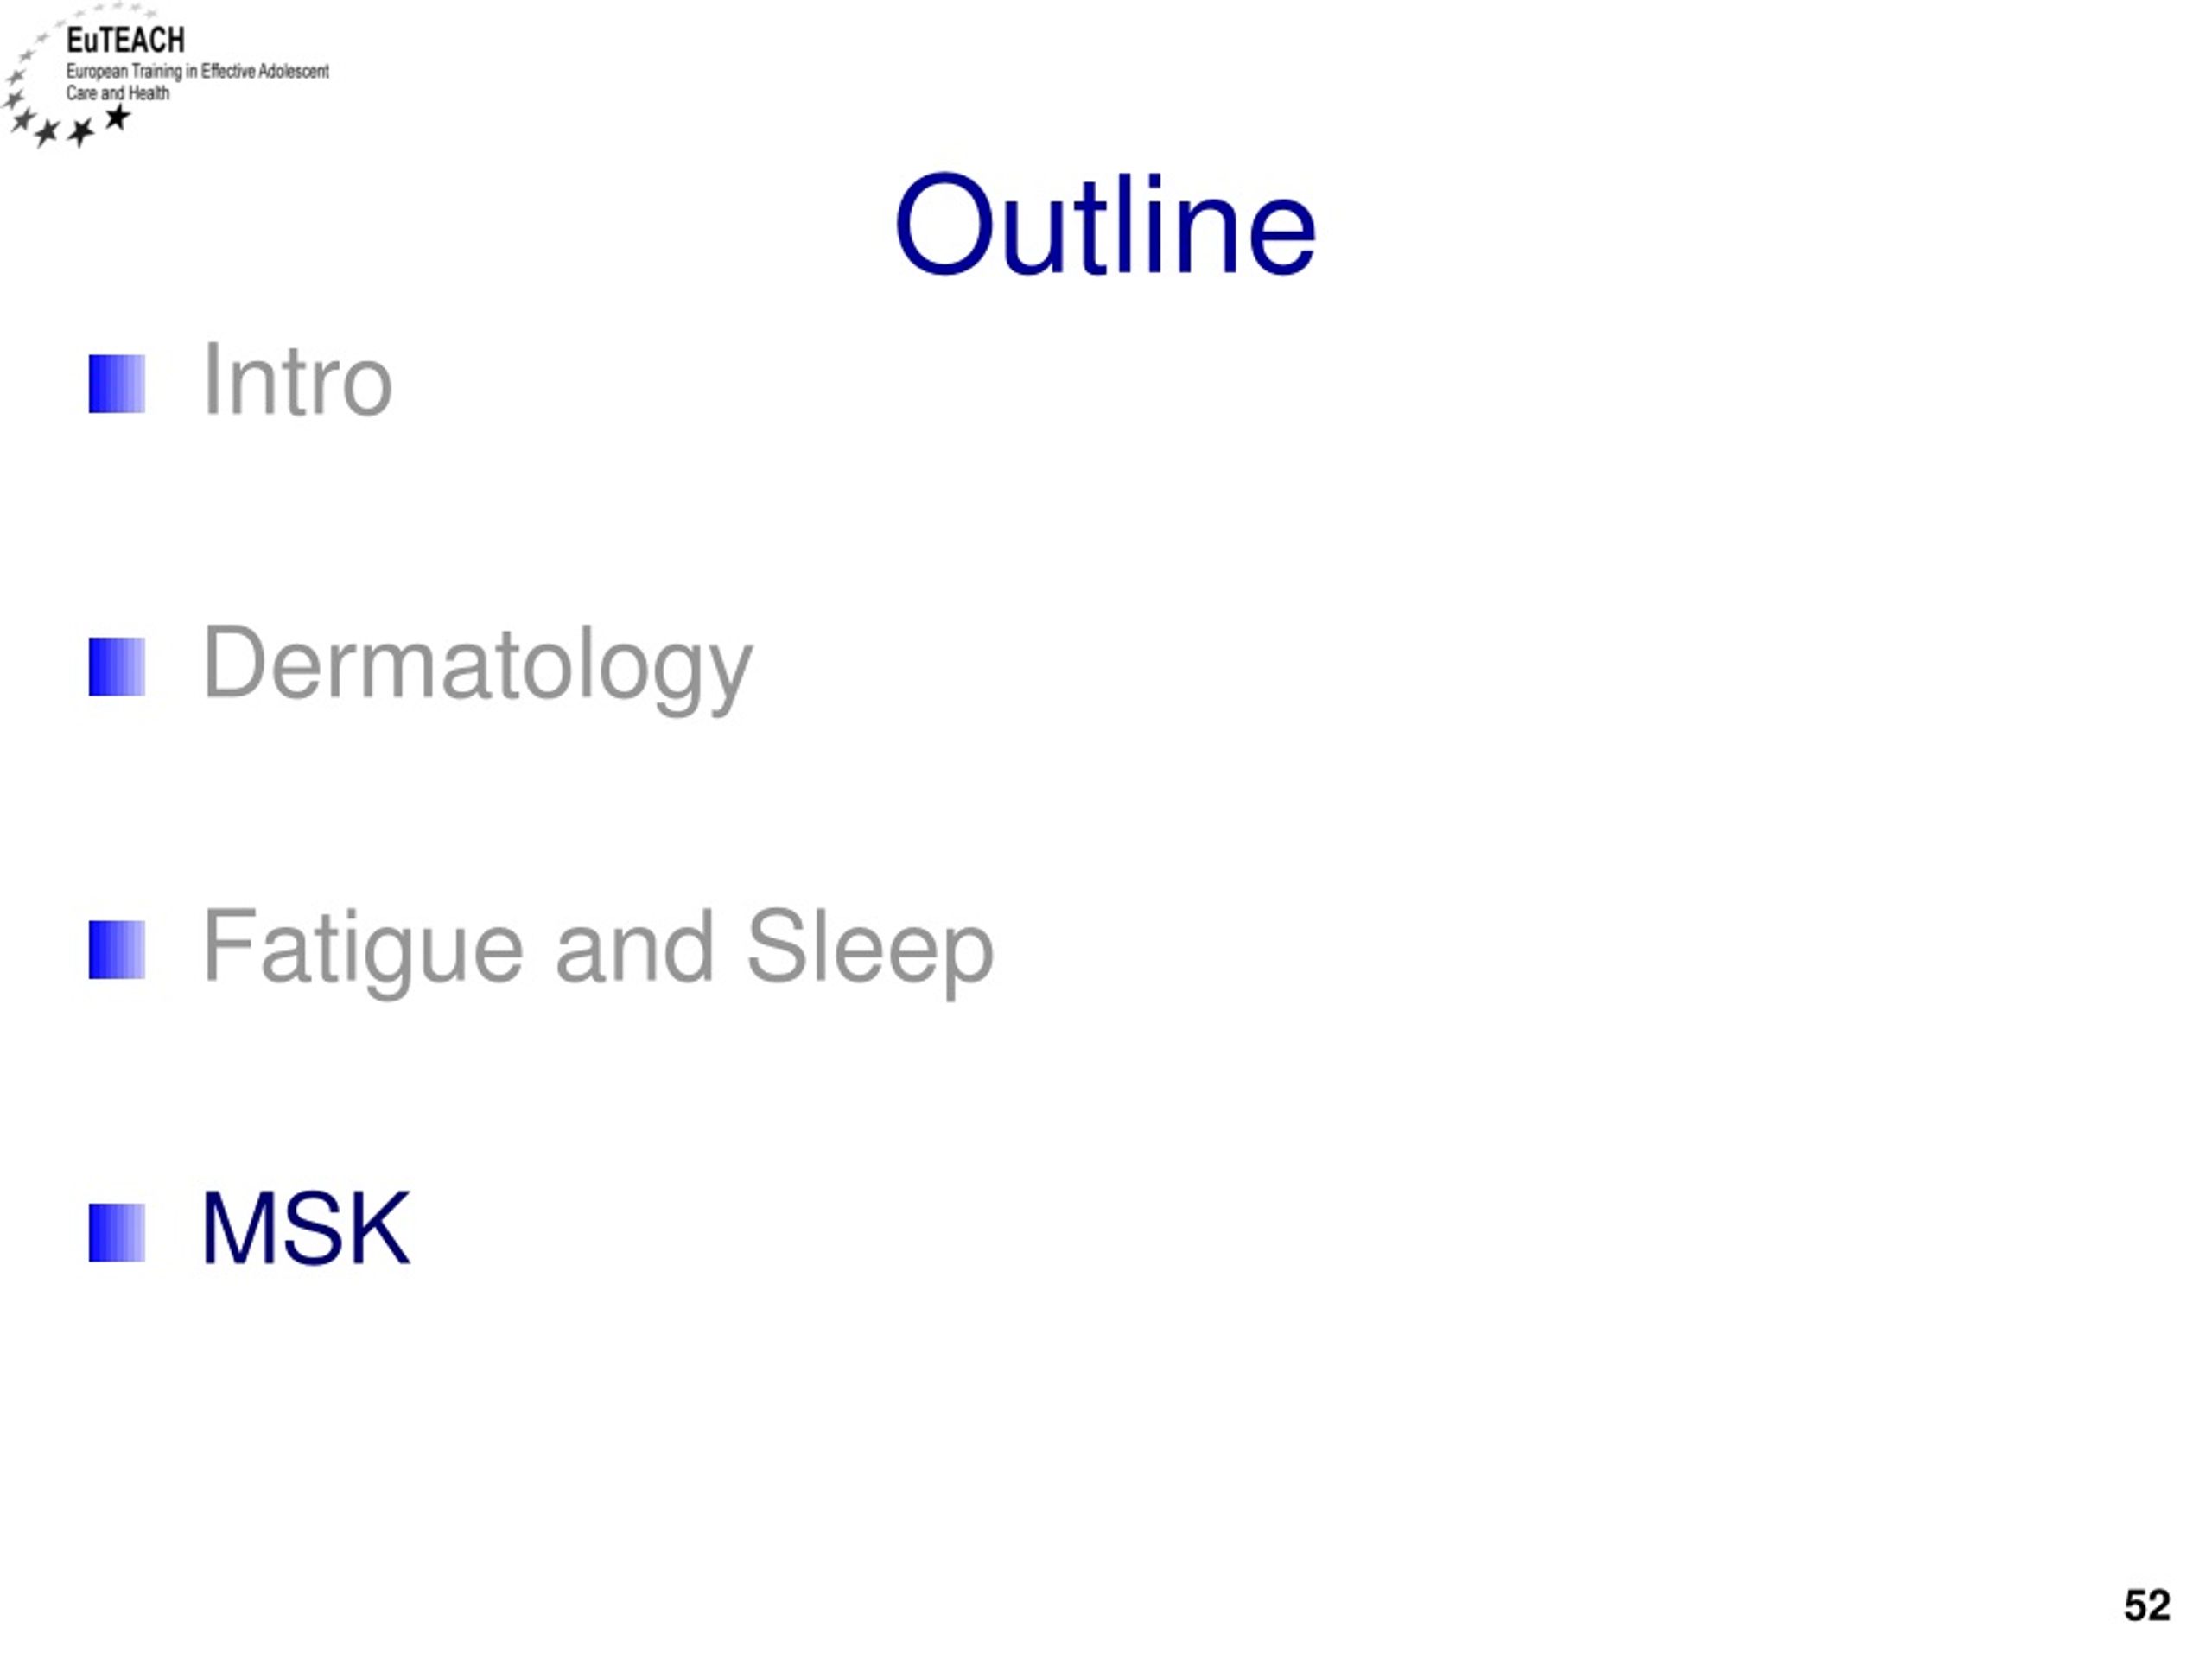Screen dimensions: 2212x1659
Task: Click the EuTEACH logo text
Action: point(125,40)
